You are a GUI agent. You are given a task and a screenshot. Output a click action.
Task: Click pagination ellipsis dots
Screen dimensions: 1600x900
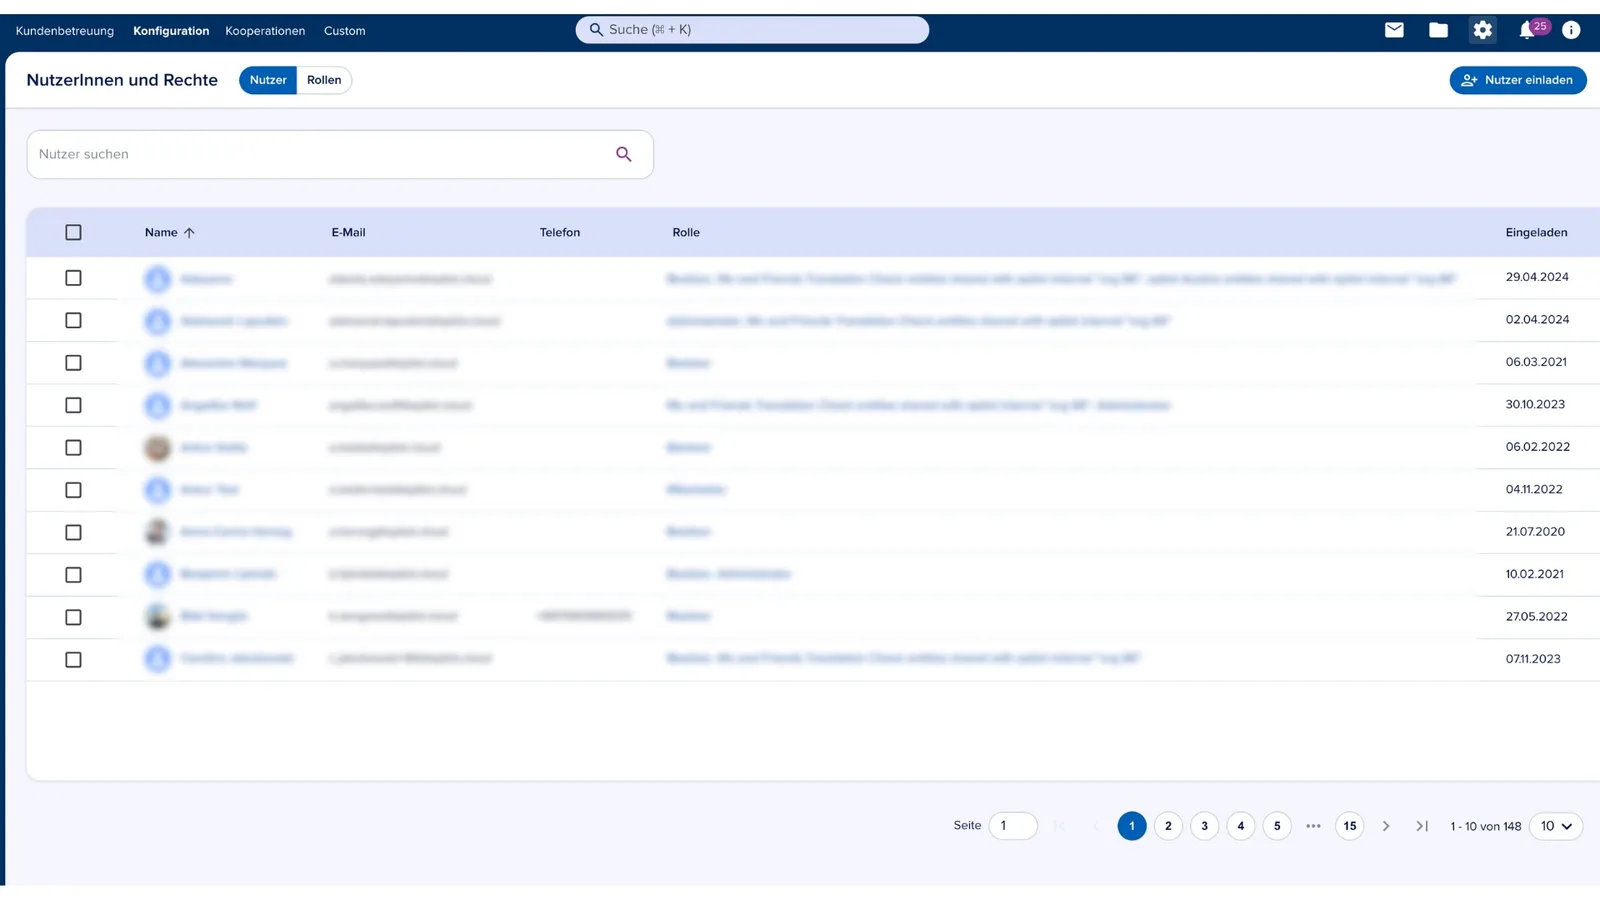pyautogui.click(x=1313, y=826)
